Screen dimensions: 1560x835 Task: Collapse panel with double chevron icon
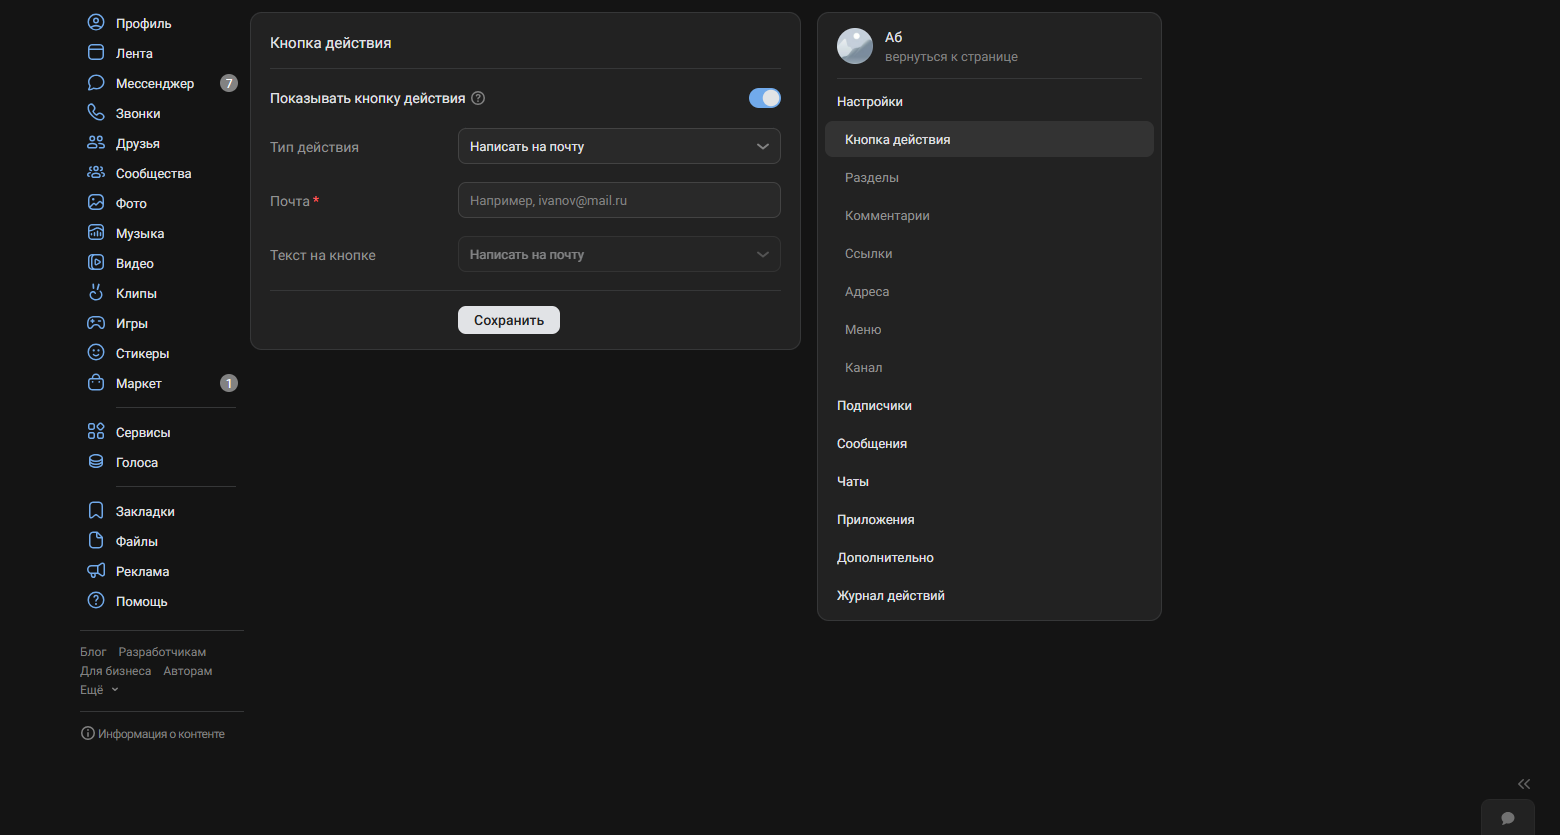(1524, 784)
